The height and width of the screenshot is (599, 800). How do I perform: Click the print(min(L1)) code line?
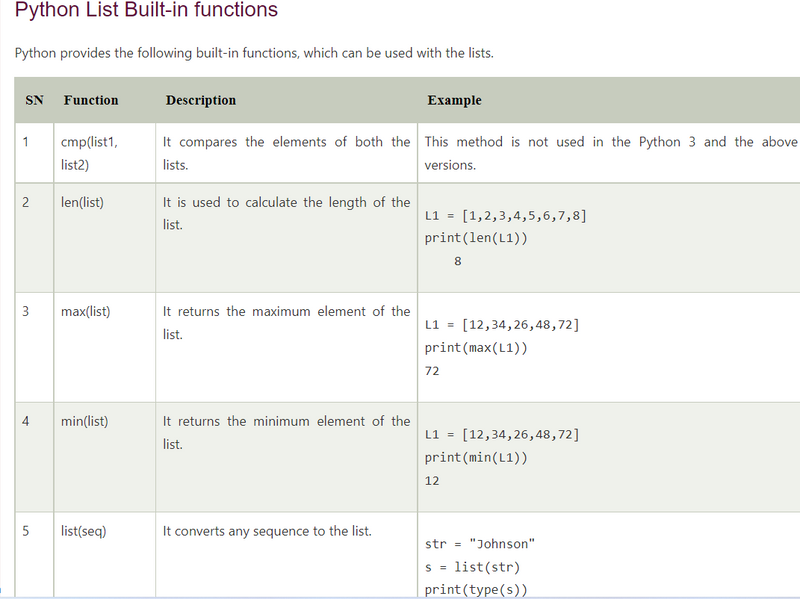[x=476, y=458]
